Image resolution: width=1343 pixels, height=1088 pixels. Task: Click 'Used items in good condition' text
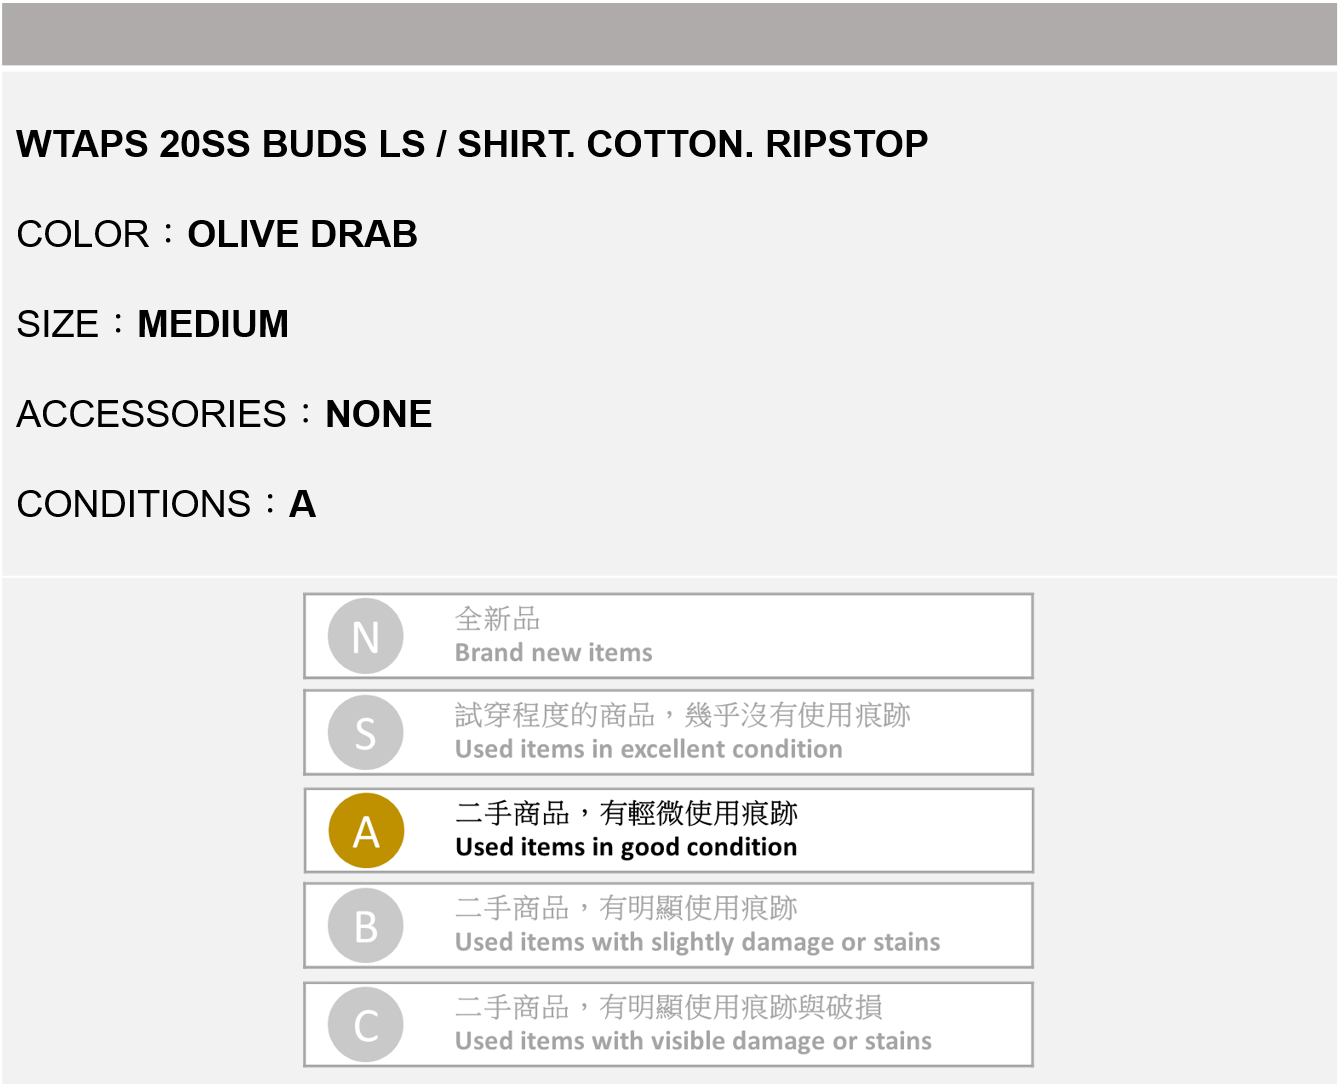(626, 847)
